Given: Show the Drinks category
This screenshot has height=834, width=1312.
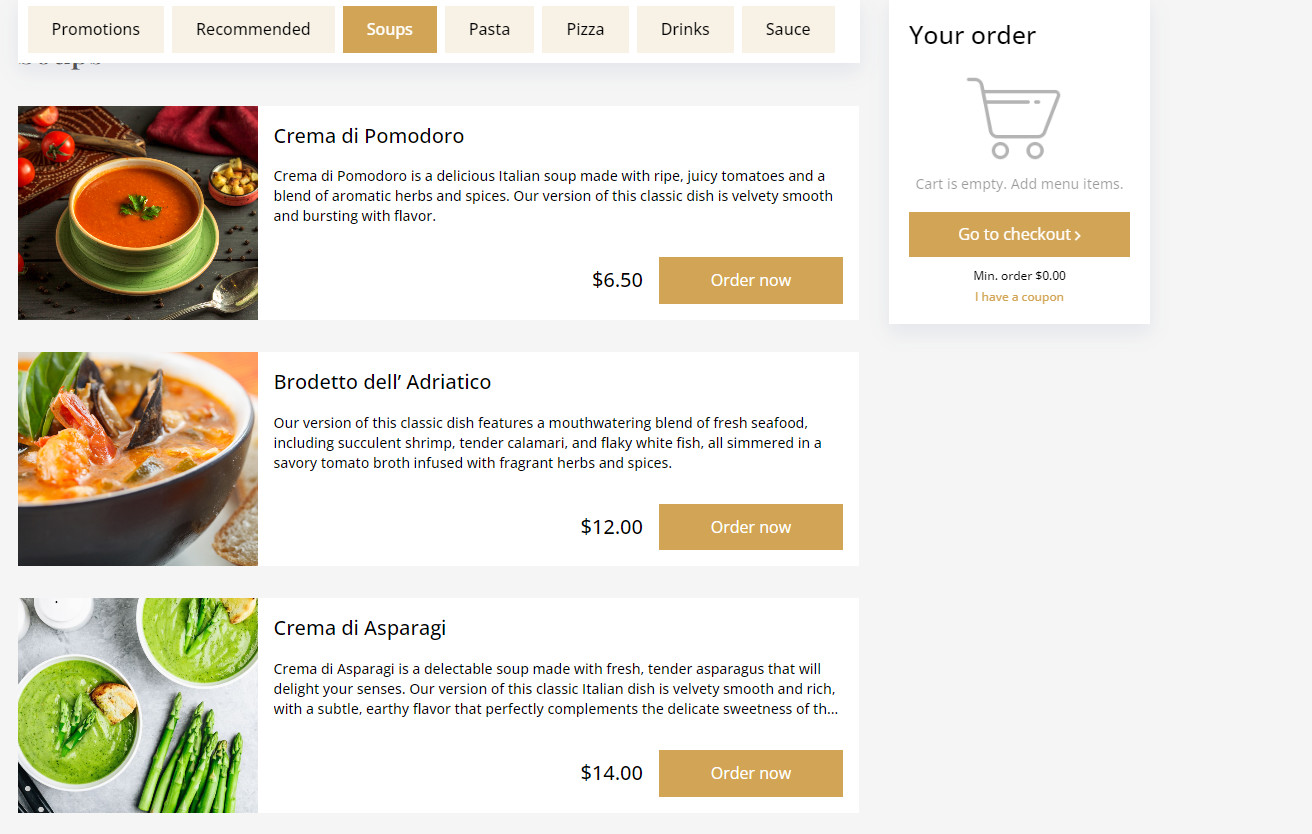Looking at the screenshot, I should click(x=685, y=29).
